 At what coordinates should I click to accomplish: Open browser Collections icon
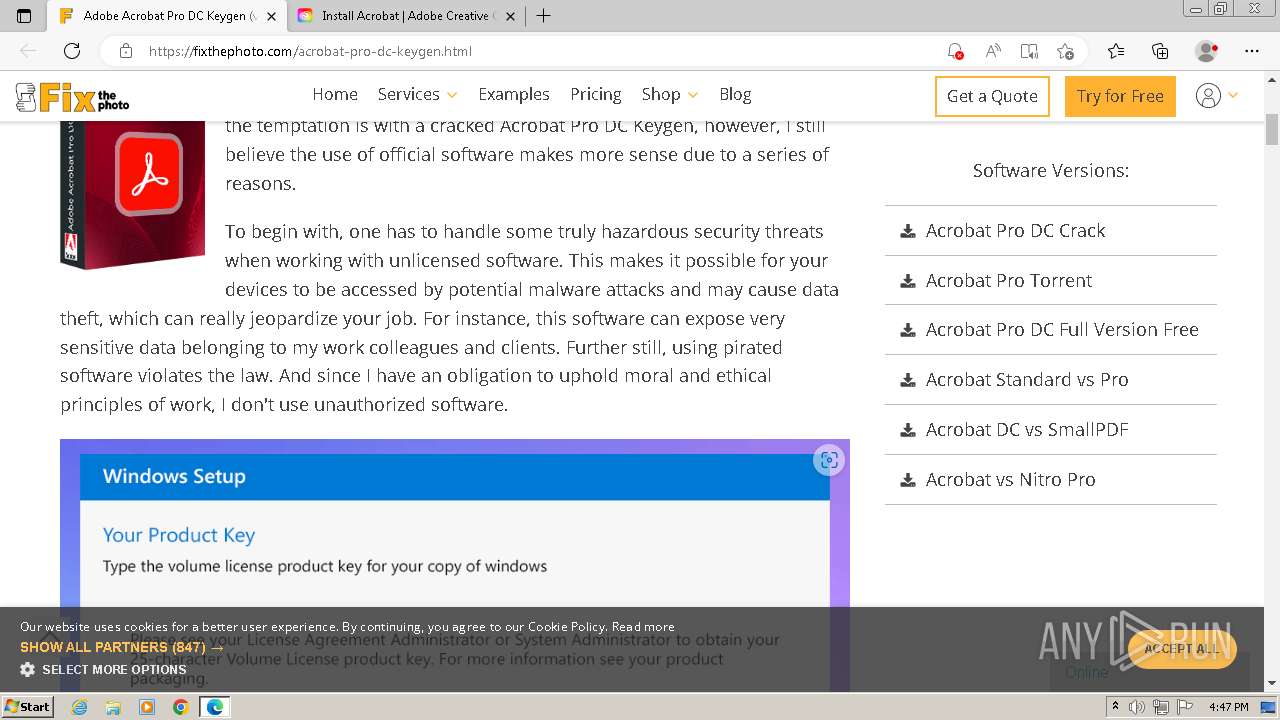point(1160,51)
